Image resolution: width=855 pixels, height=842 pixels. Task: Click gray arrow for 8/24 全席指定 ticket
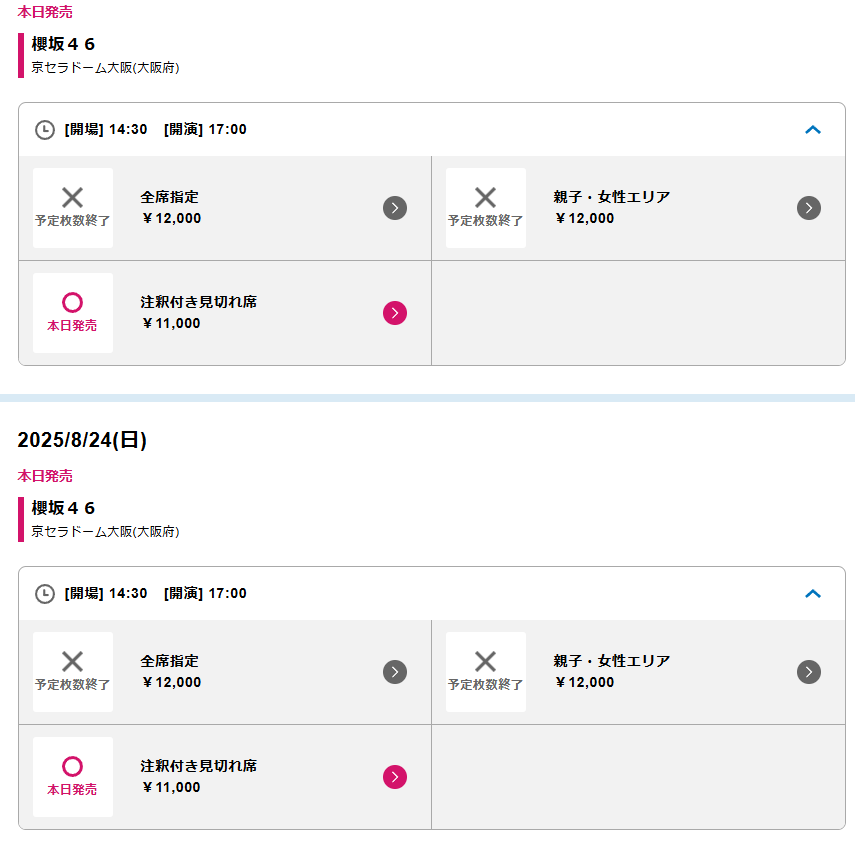pos(395,672)
